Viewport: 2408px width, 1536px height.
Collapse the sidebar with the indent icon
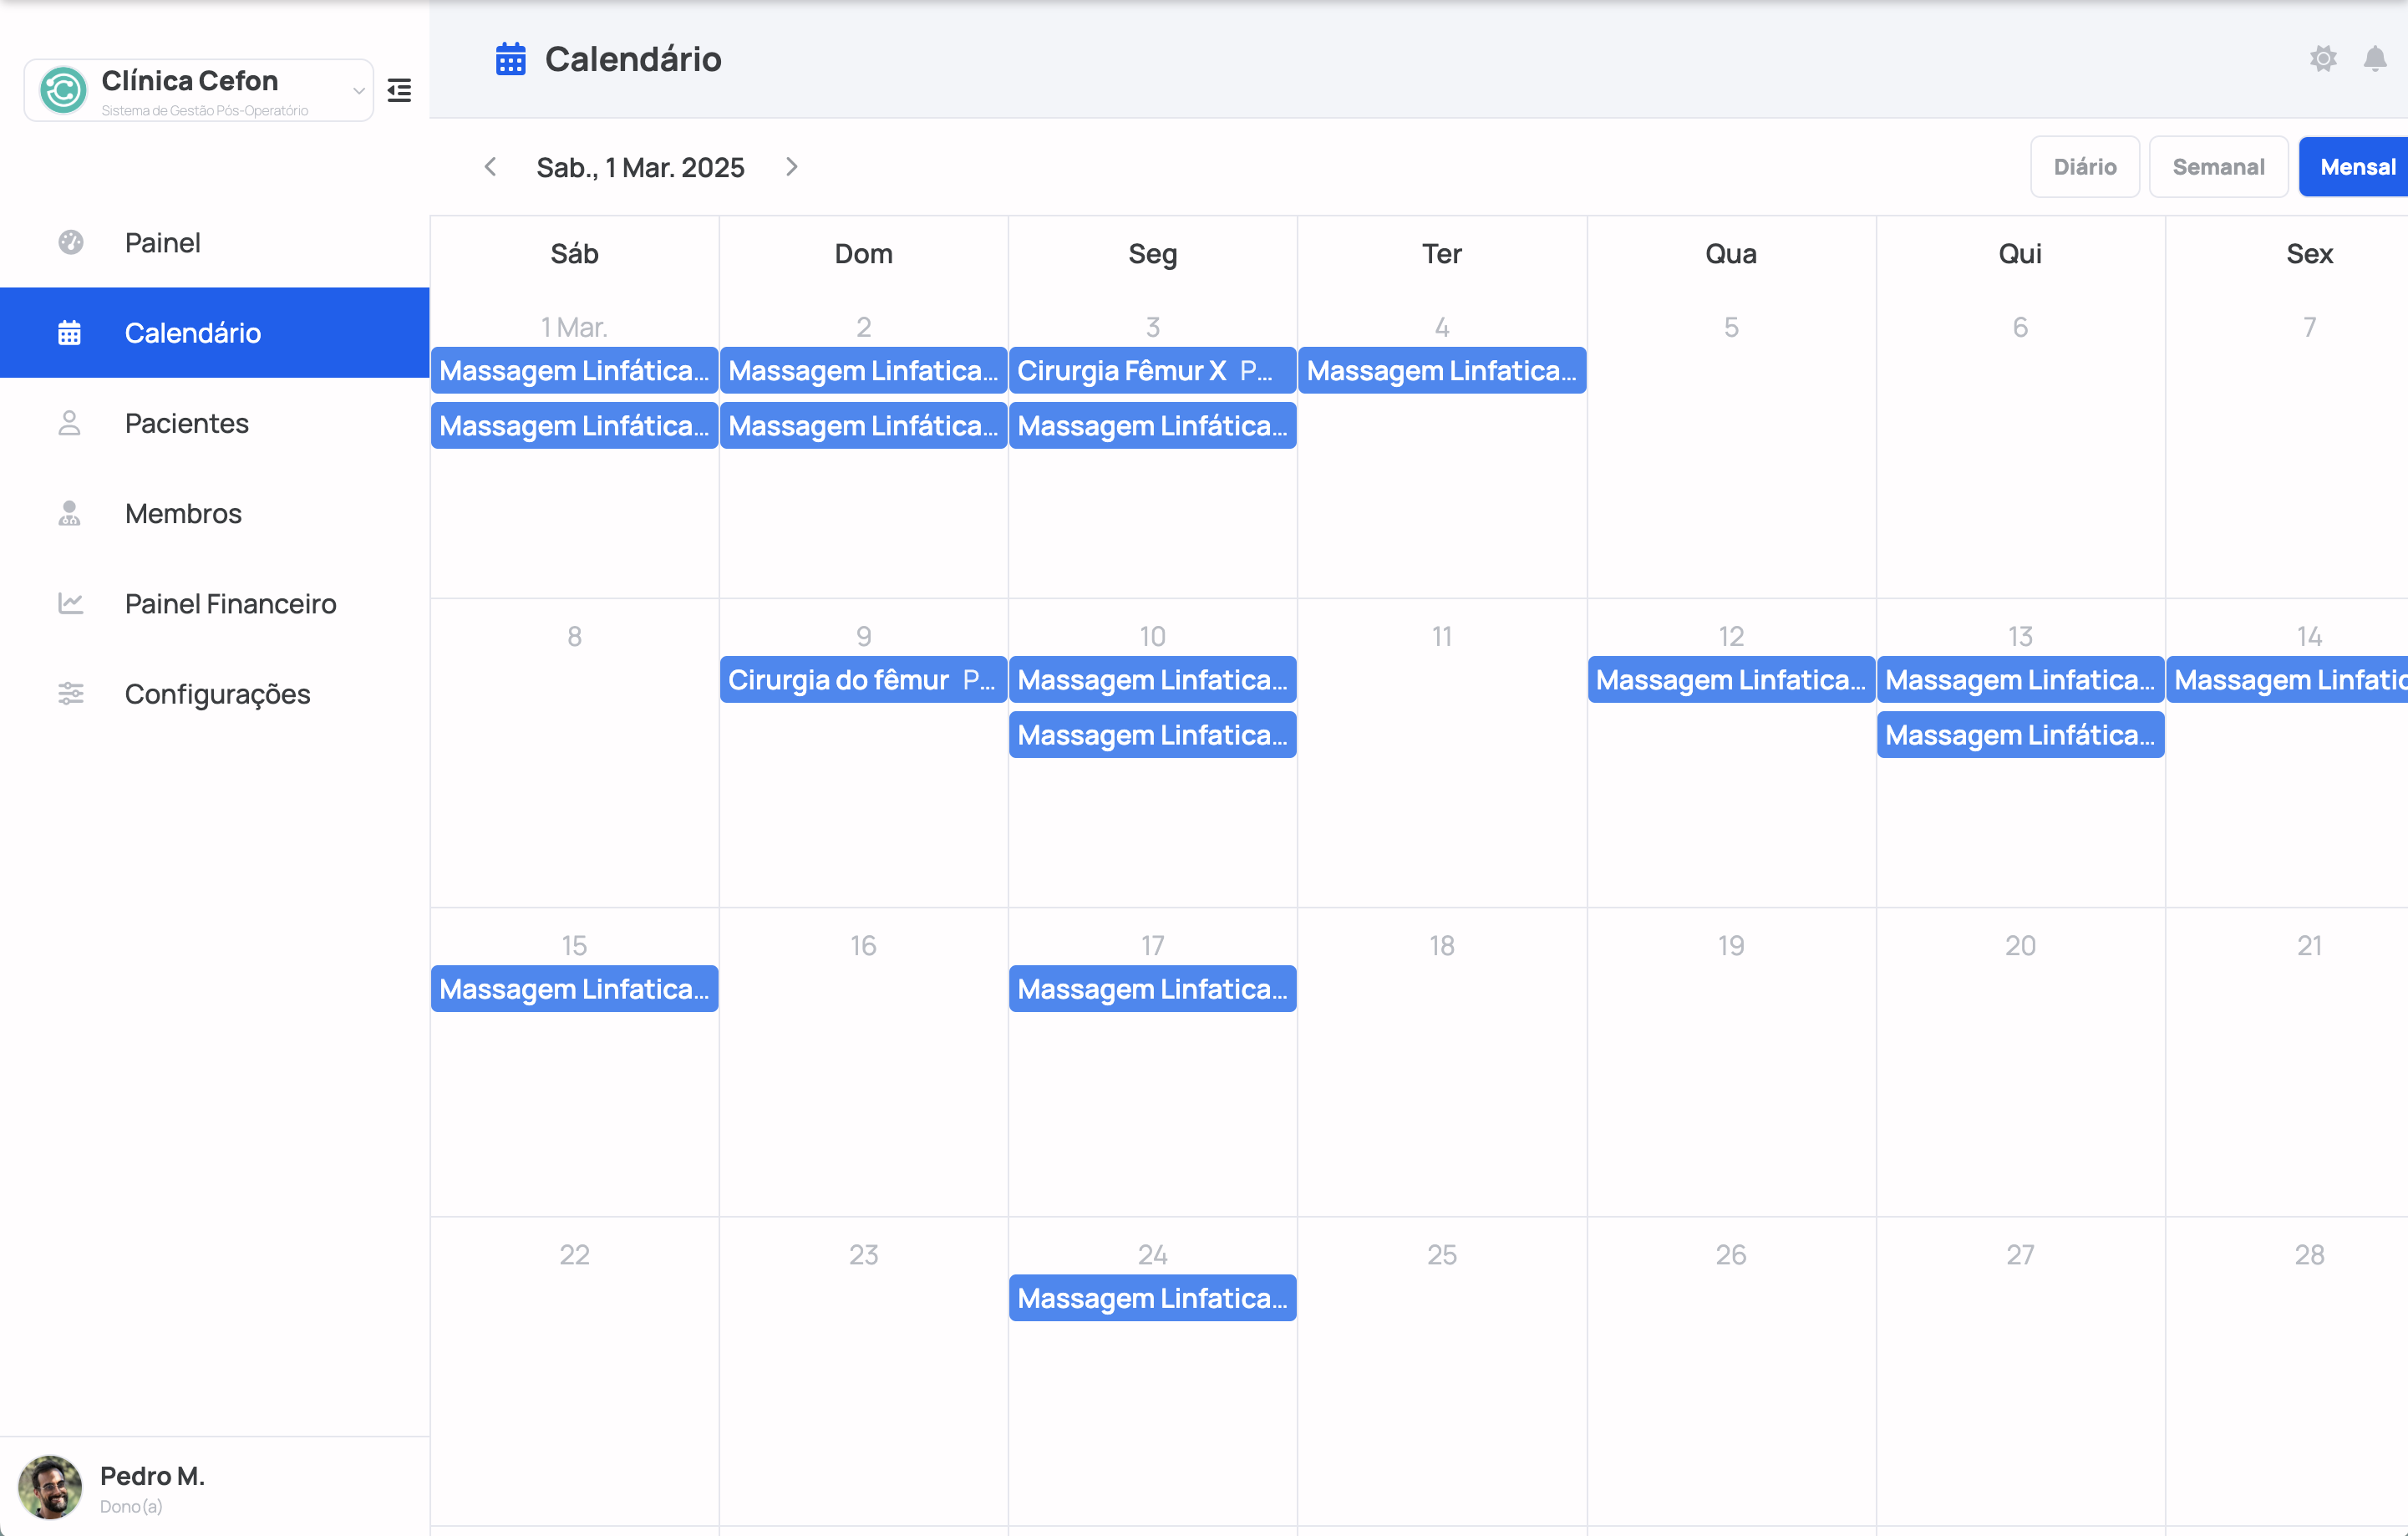pos(399,90)
